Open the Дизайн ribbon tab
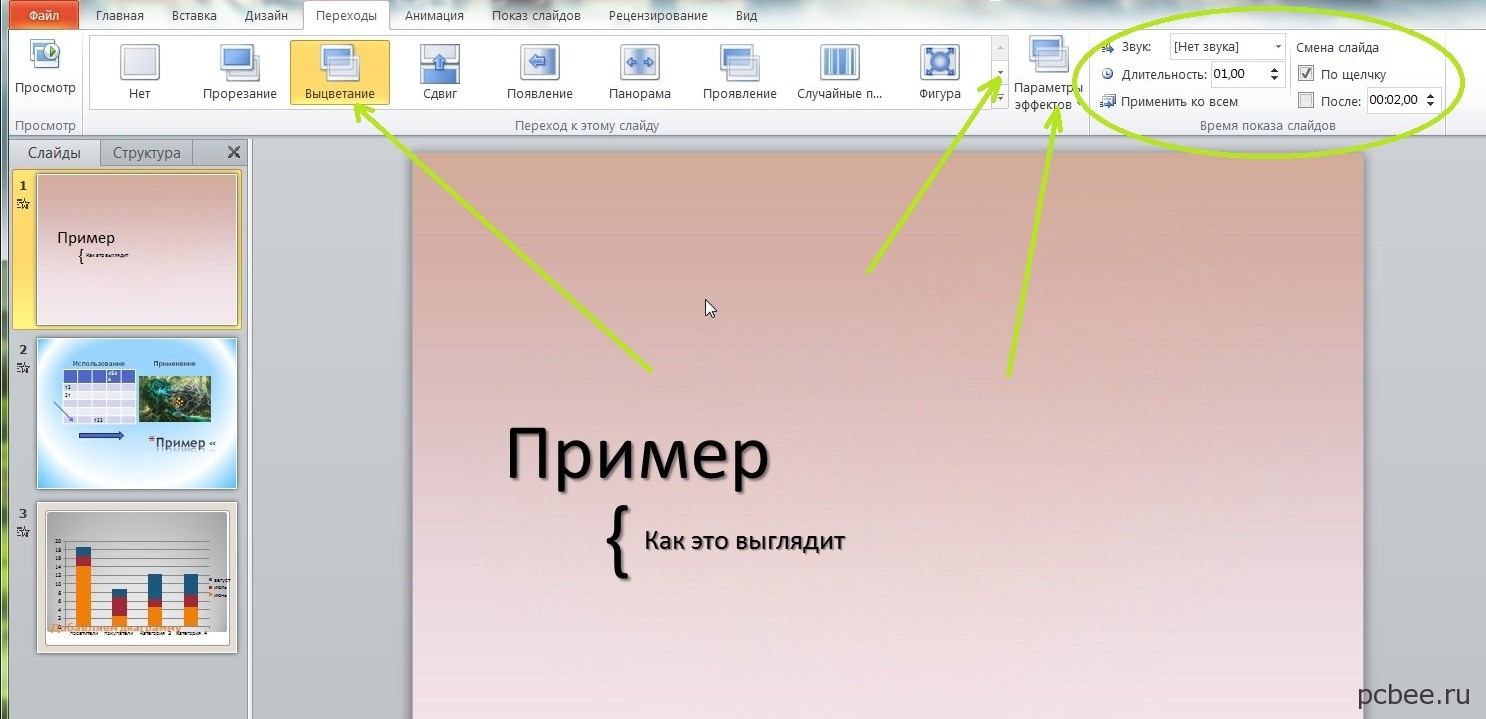 coord(266,16)
